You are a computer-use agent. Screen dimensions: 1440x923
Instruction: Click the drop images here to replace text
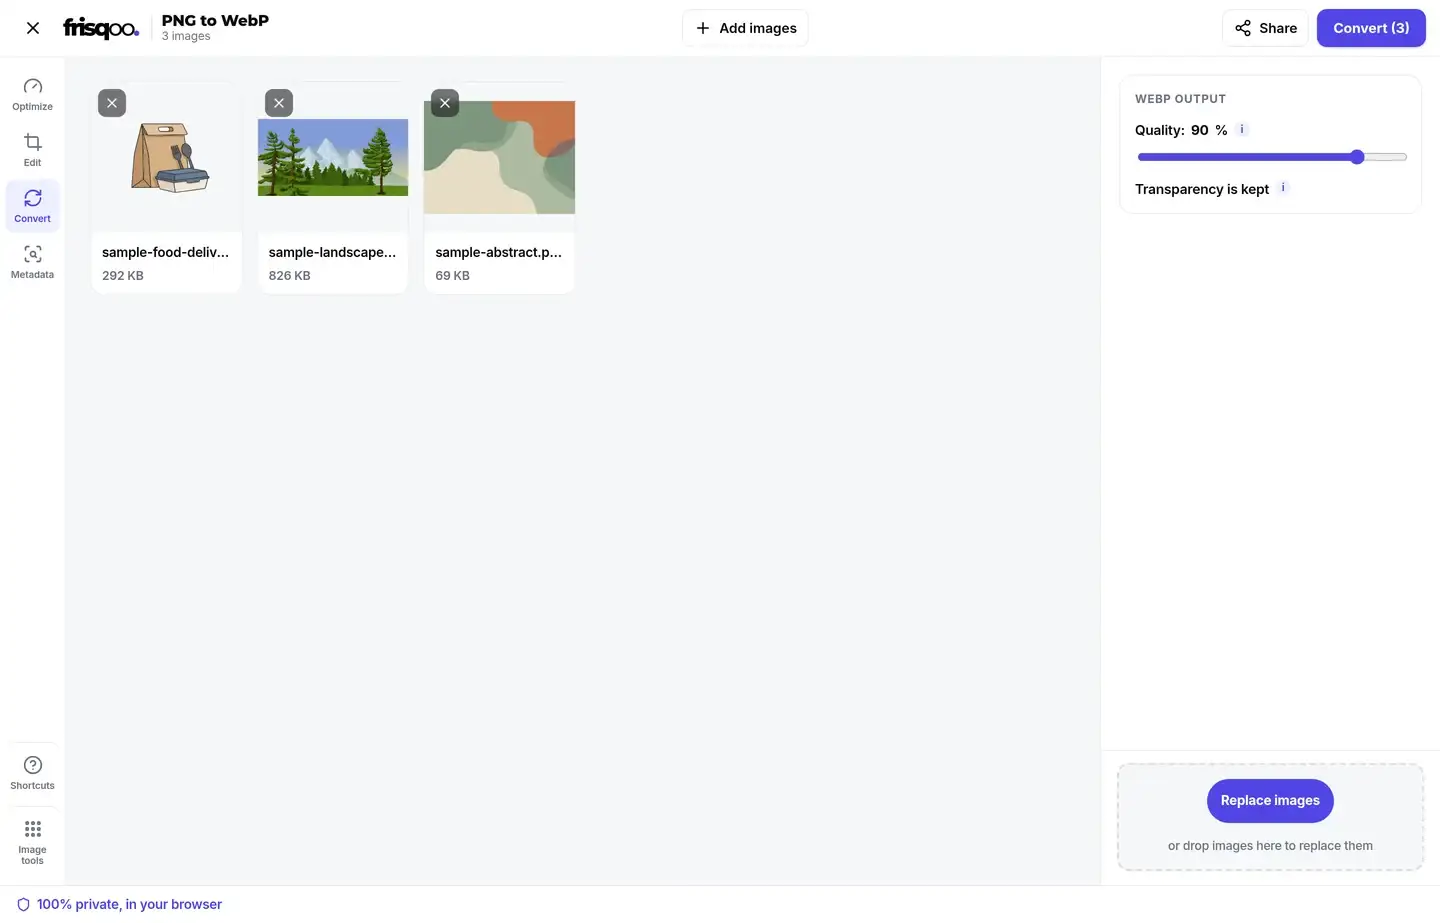click(1270, 846)
